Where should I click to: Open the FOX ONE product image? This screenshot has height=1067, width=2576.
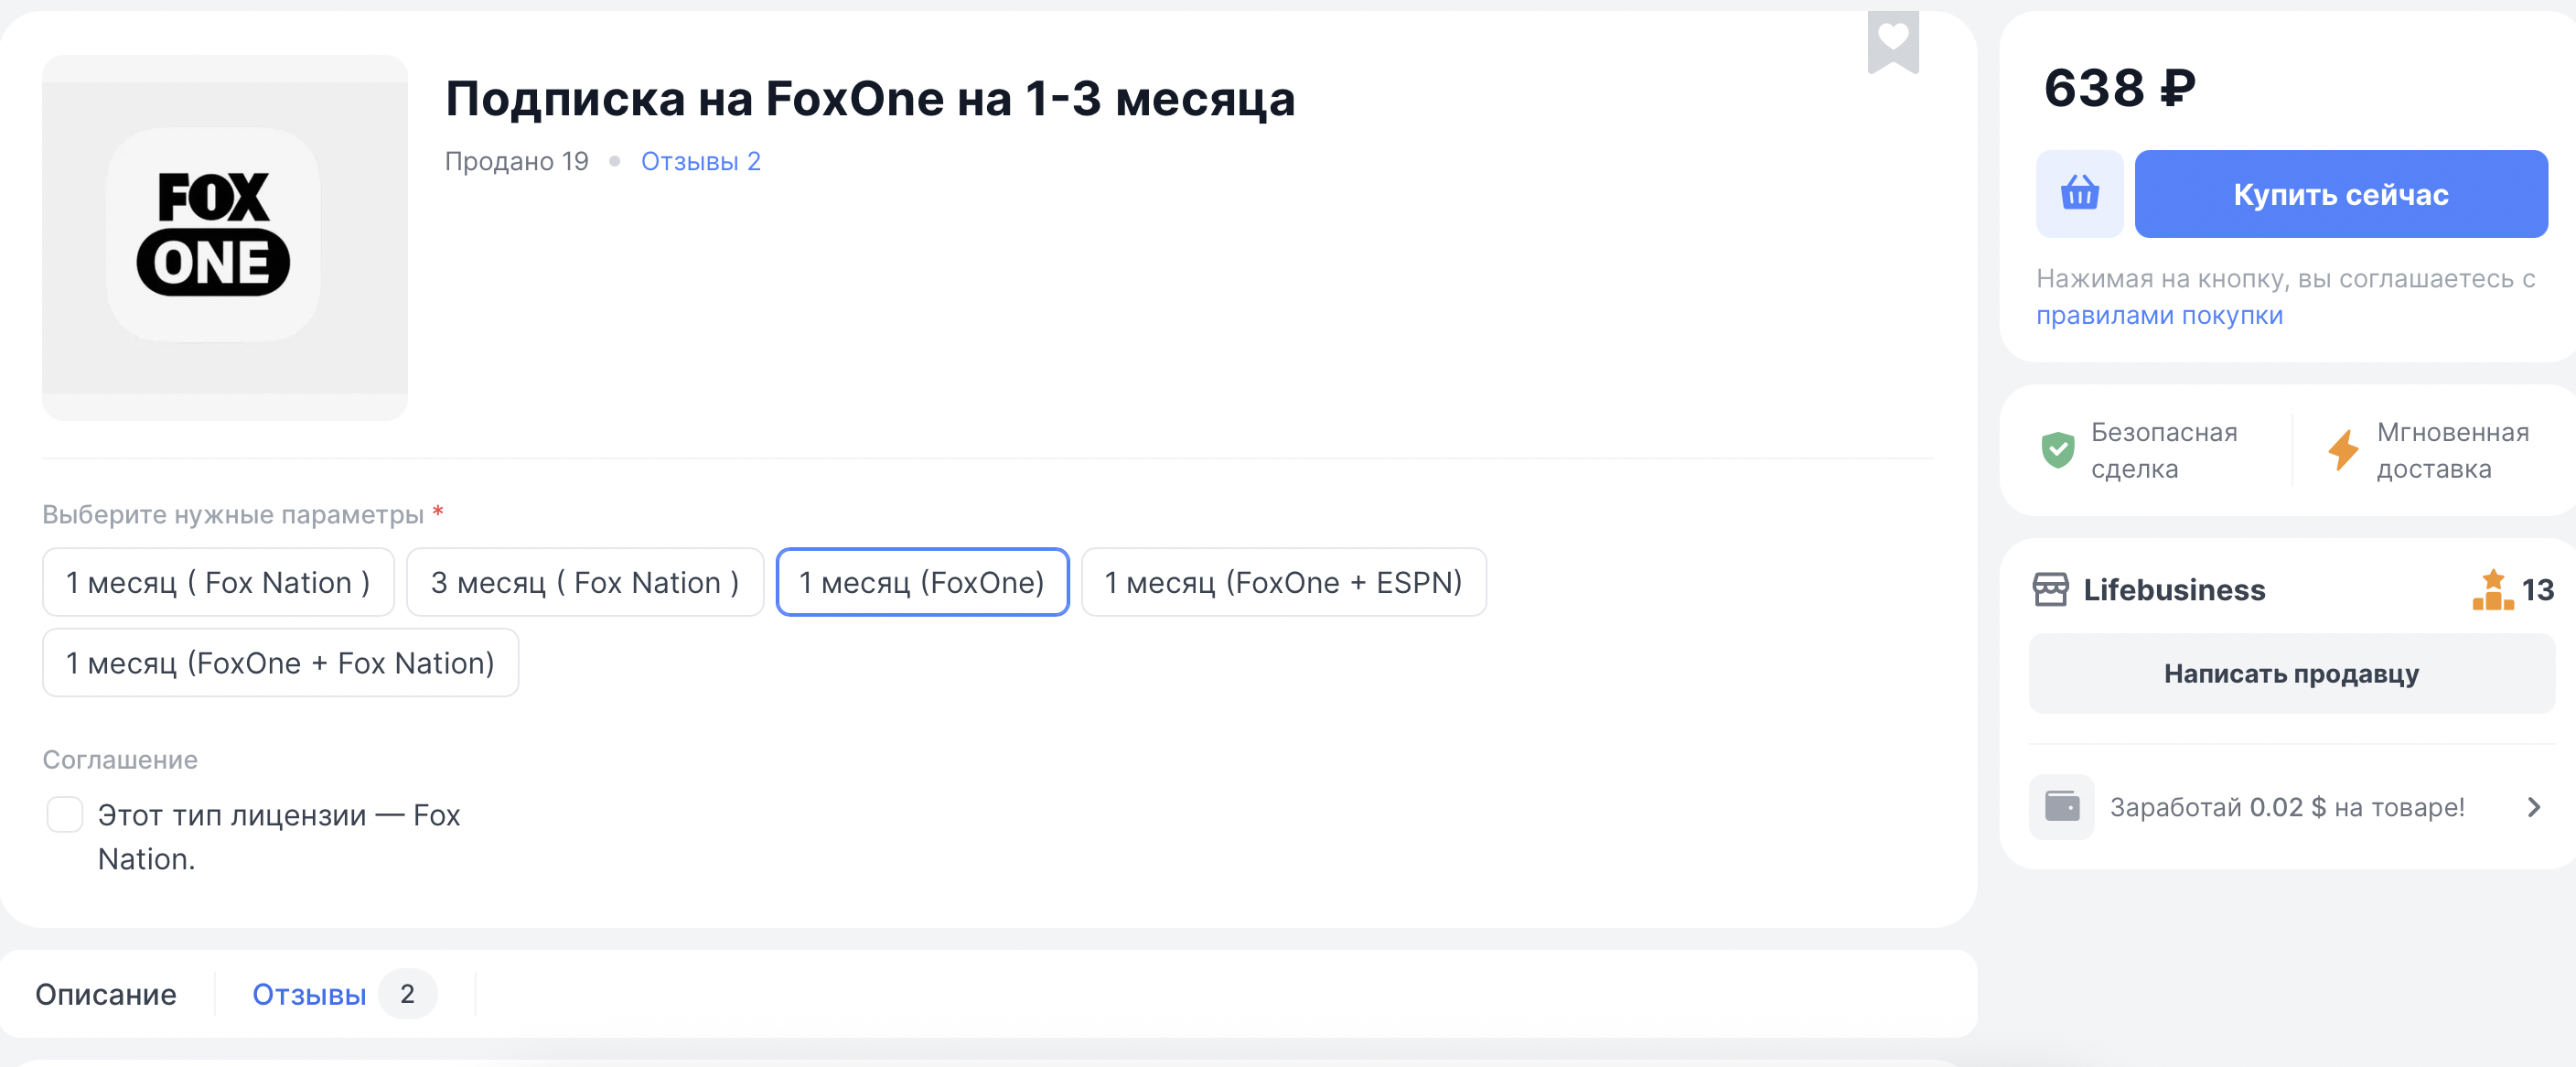tap(225, 238)
